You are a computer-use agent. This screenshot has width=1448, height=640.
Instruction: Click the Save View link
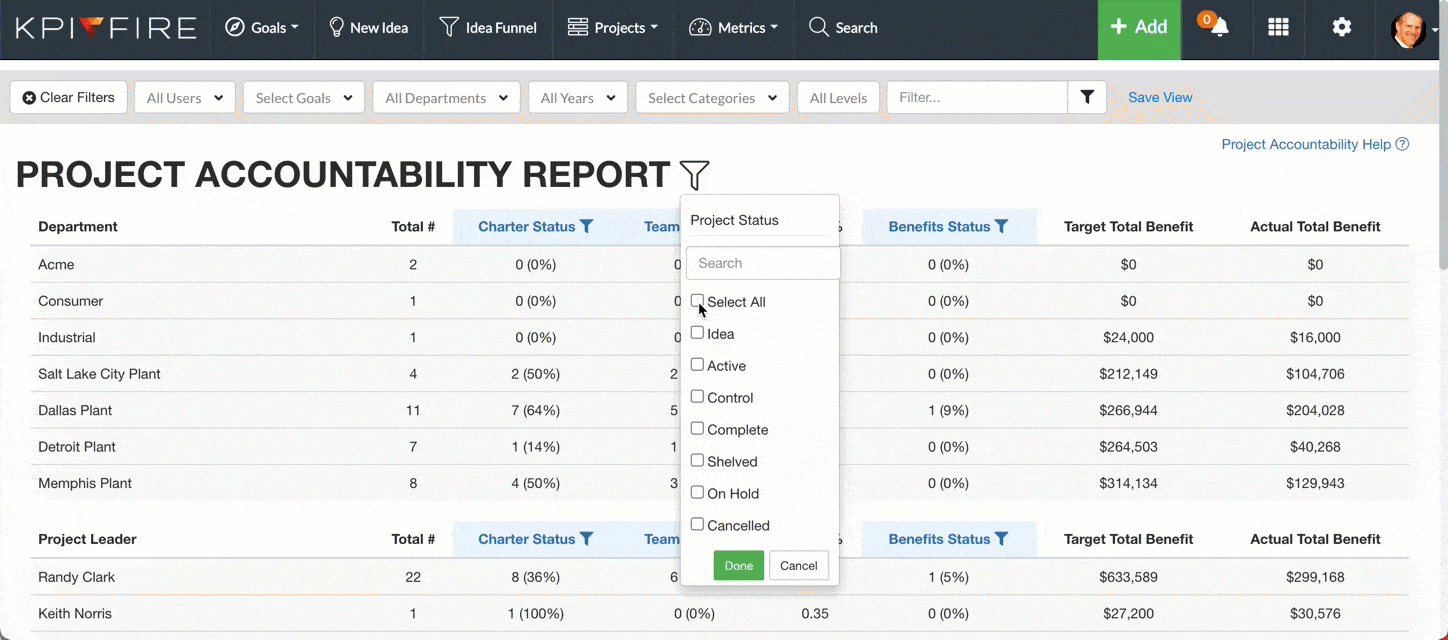tap(1160, 97)
